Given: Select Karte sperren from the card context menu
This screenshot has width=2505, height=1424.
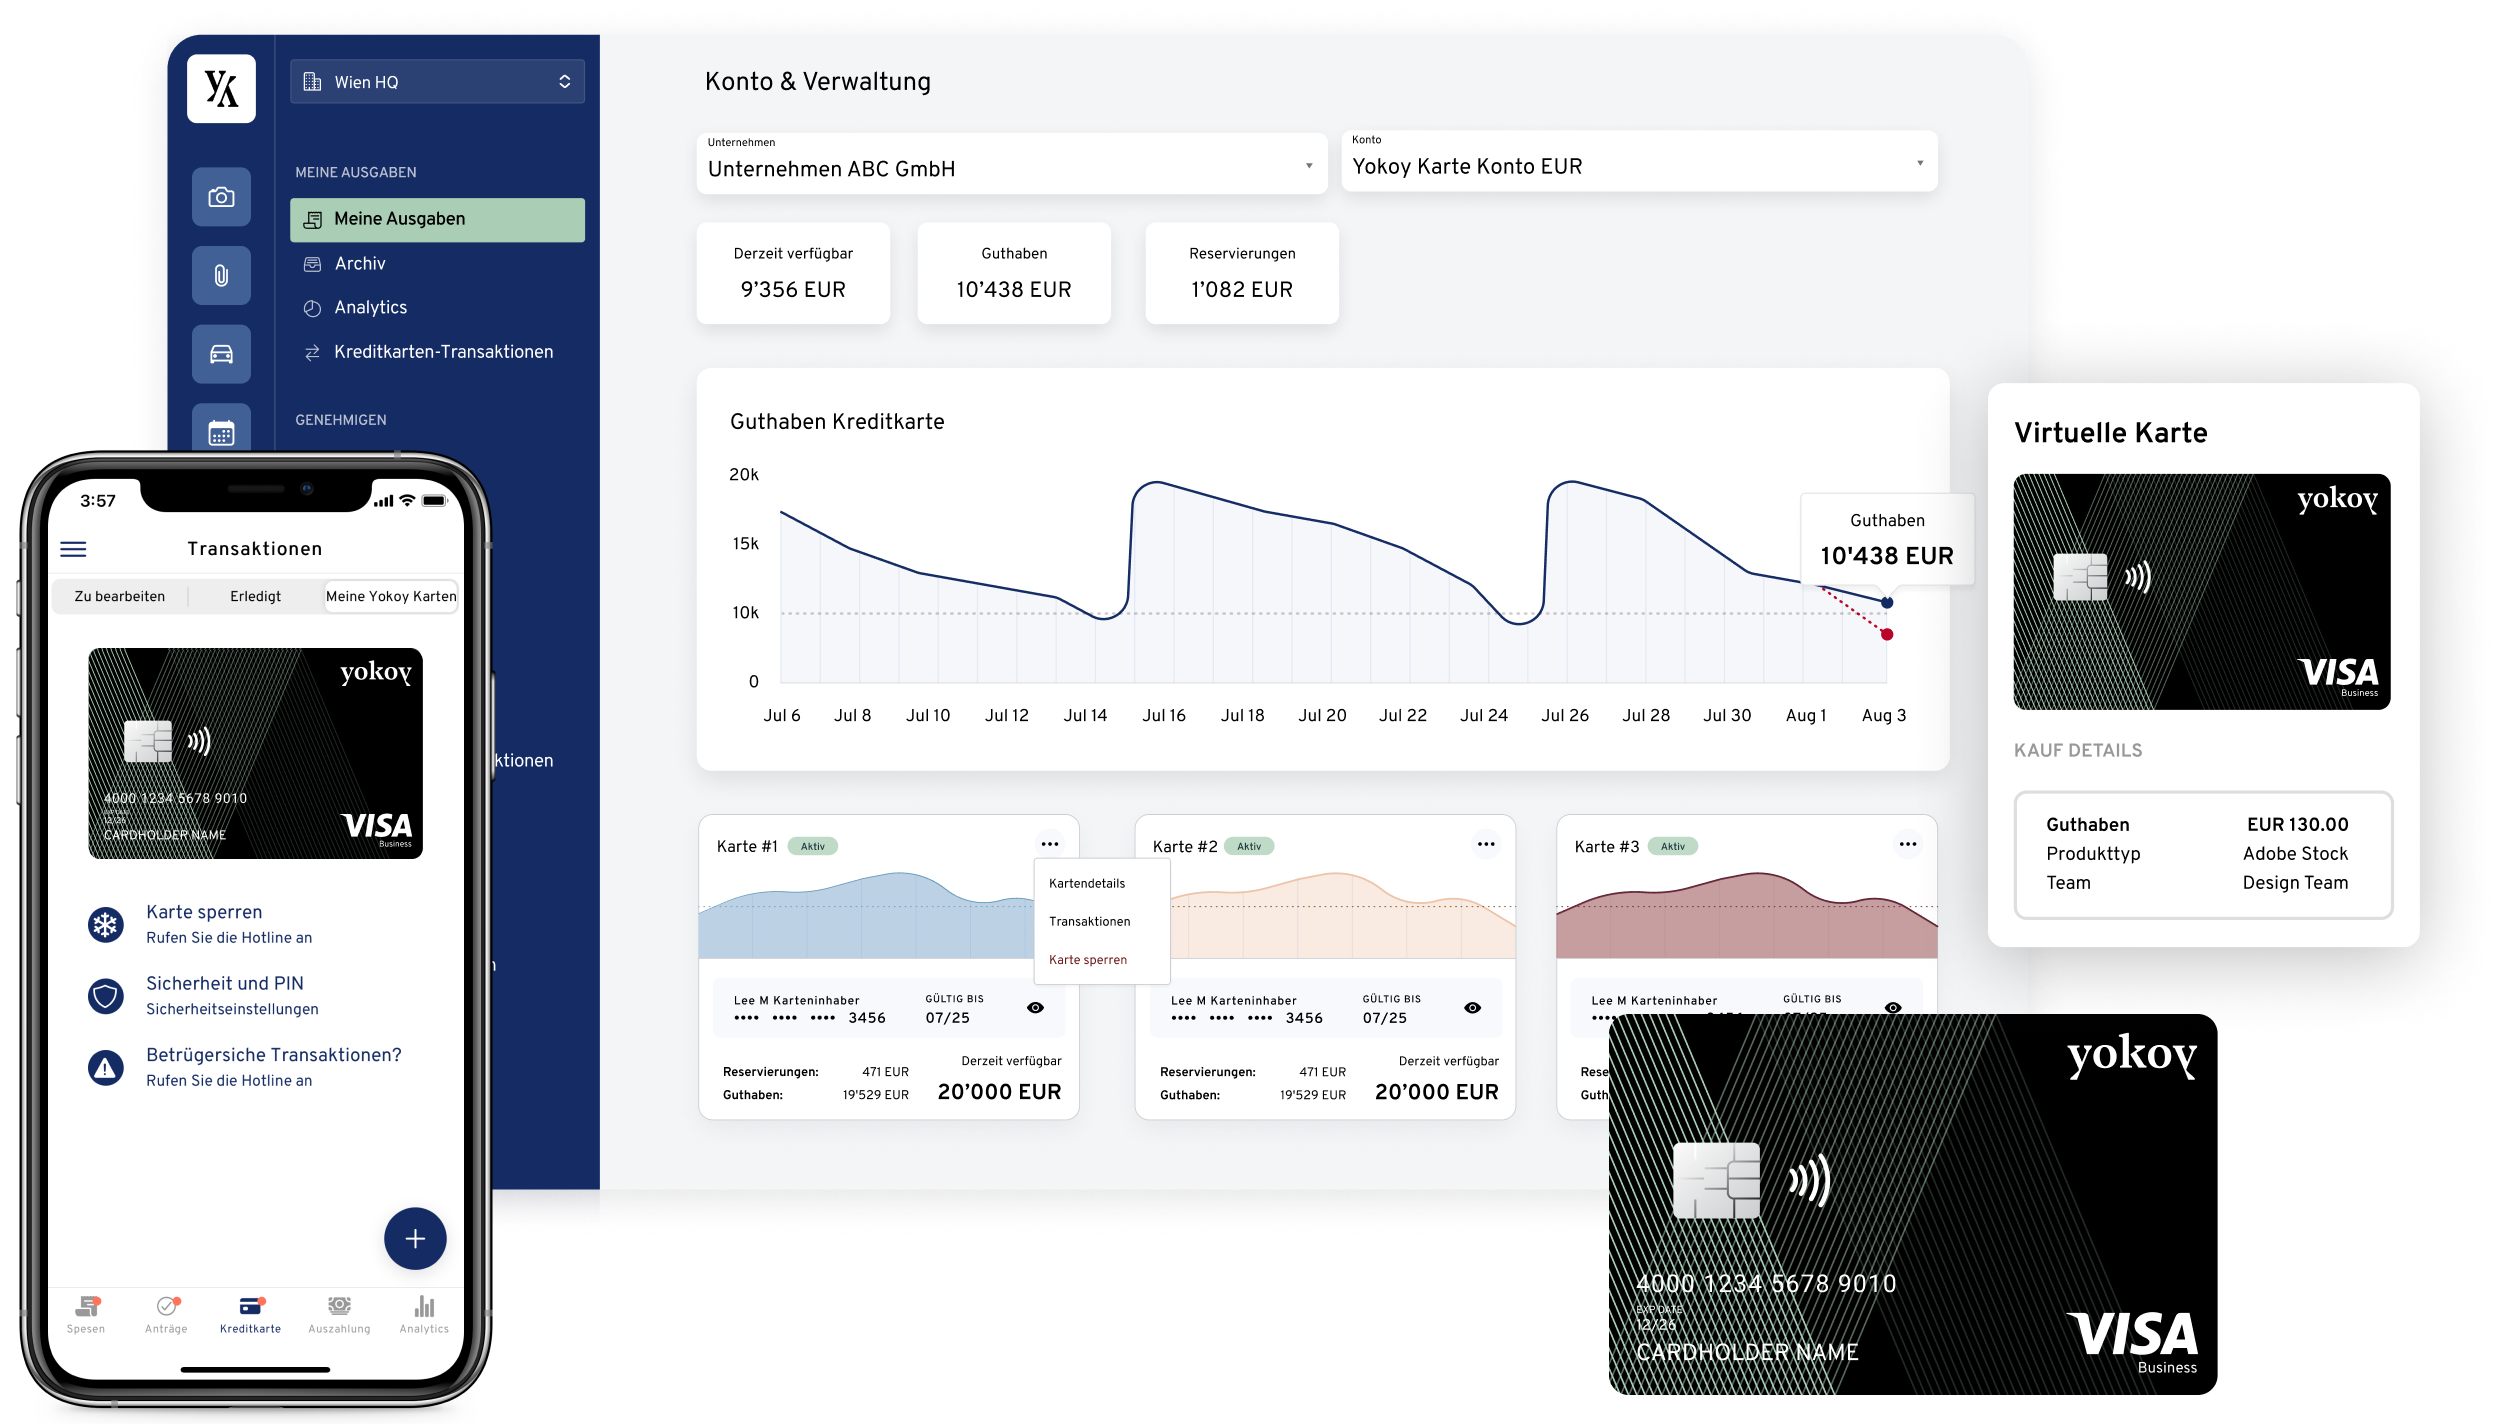Looking at the screenshot, I should coord(1087,959).
